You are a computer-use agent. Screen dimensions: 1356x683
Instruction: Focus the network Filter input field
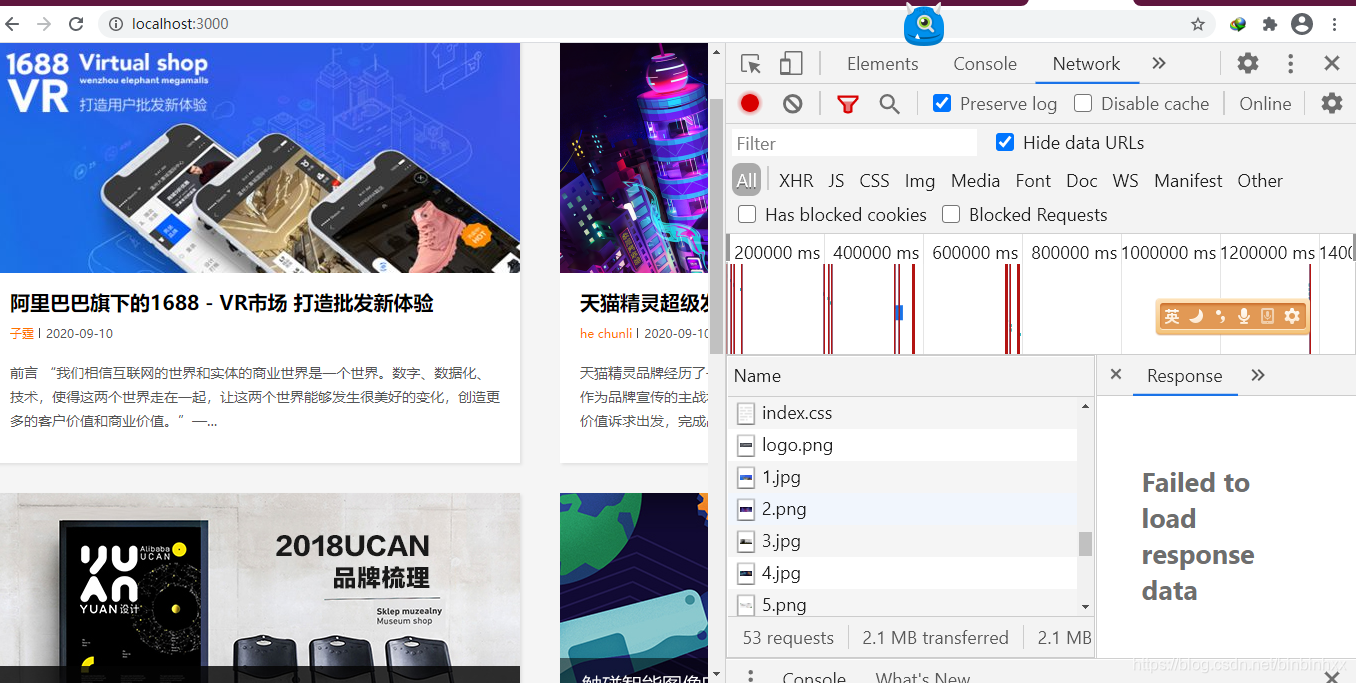[854, 143]
